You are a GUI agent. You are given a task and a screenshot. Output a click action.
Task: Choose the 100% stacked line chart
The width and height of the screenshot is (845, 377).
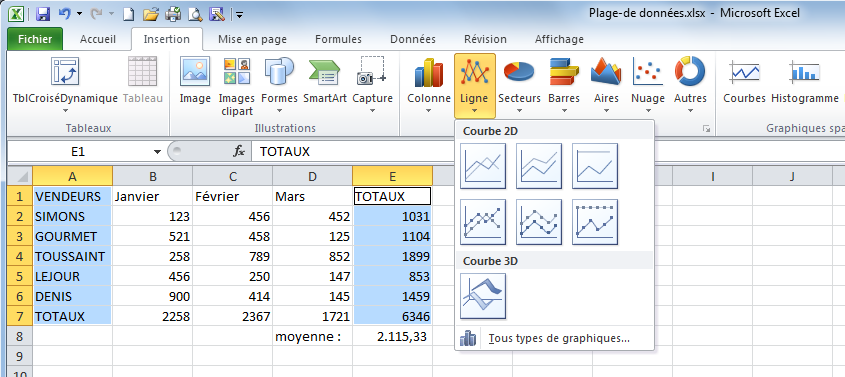[x=595, y=166]
